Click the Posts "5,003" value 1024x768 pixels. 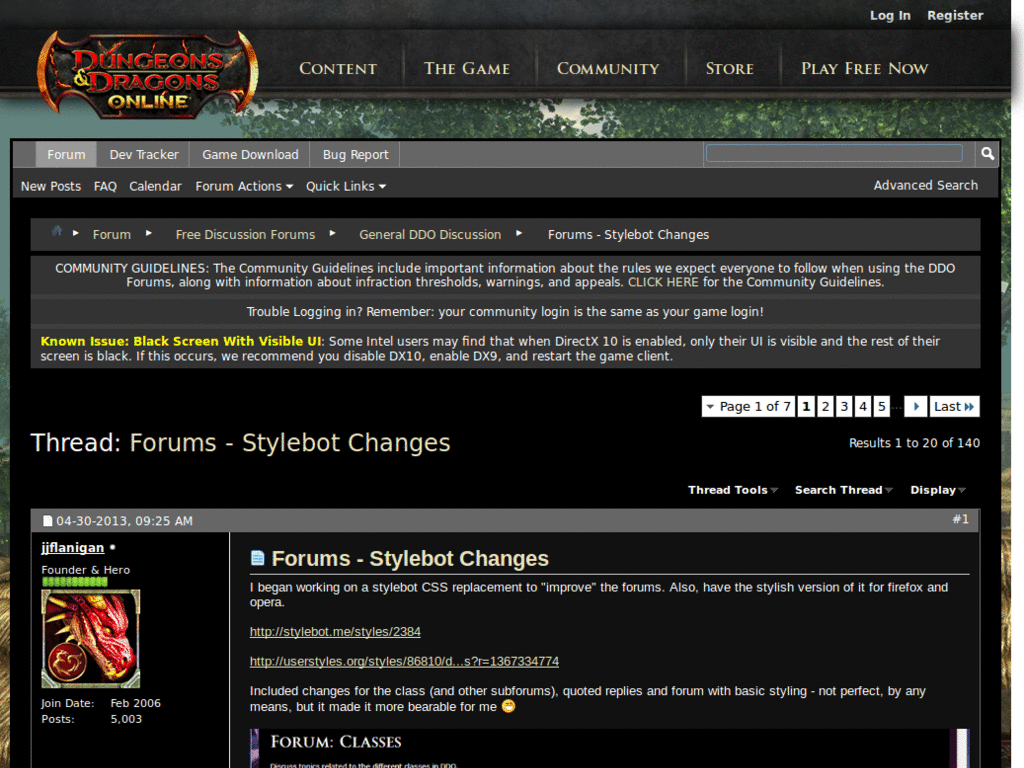[x=126, y=719]
